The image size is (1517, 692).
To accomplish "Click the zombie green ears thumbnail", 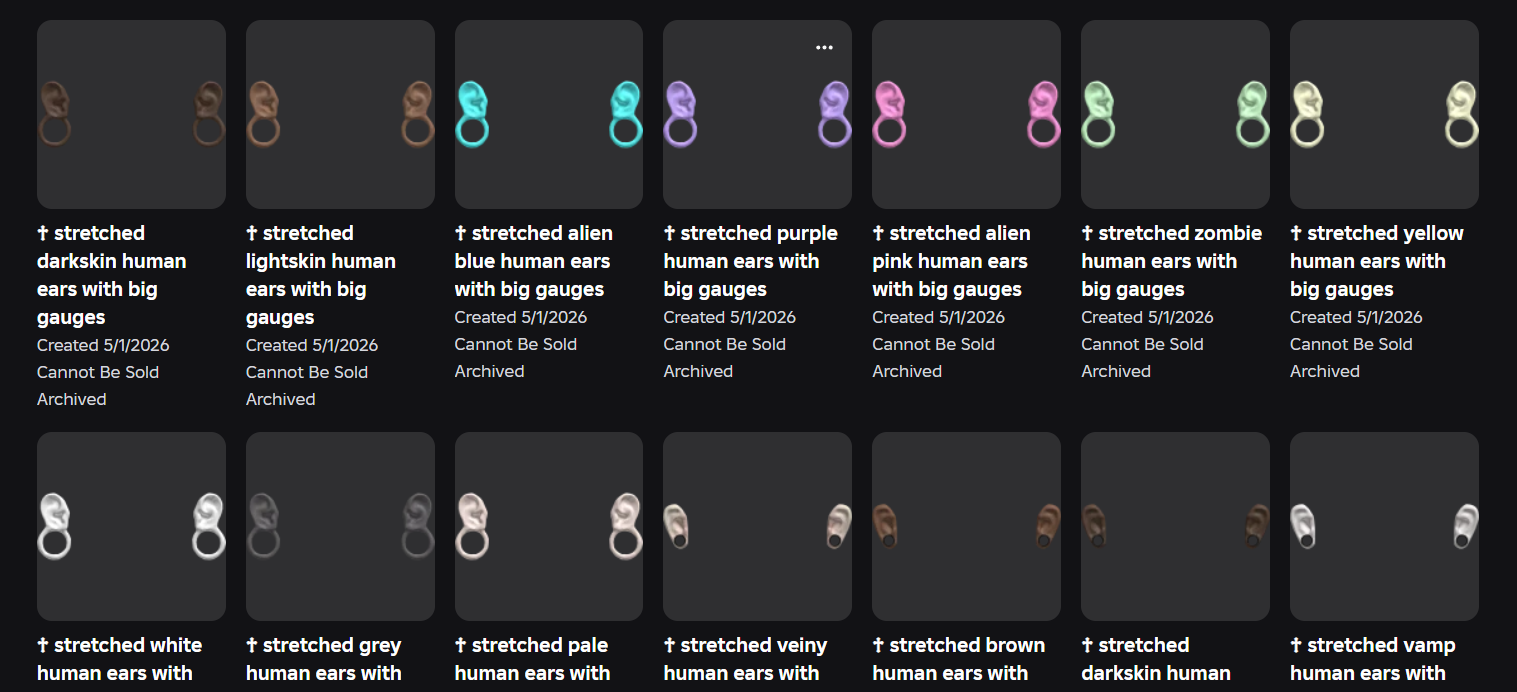I will (x=1175, y=114).
